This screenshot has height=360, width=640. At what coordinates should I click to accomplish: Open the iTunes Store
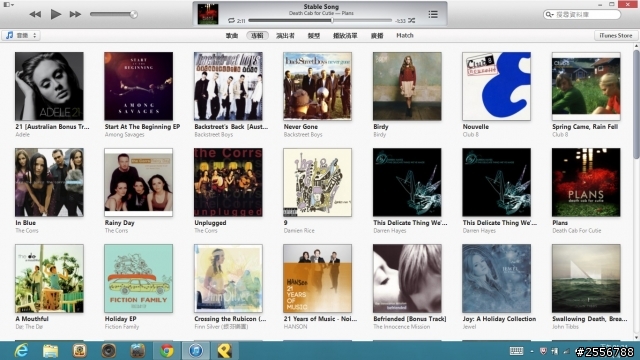(x=616, y=36)
